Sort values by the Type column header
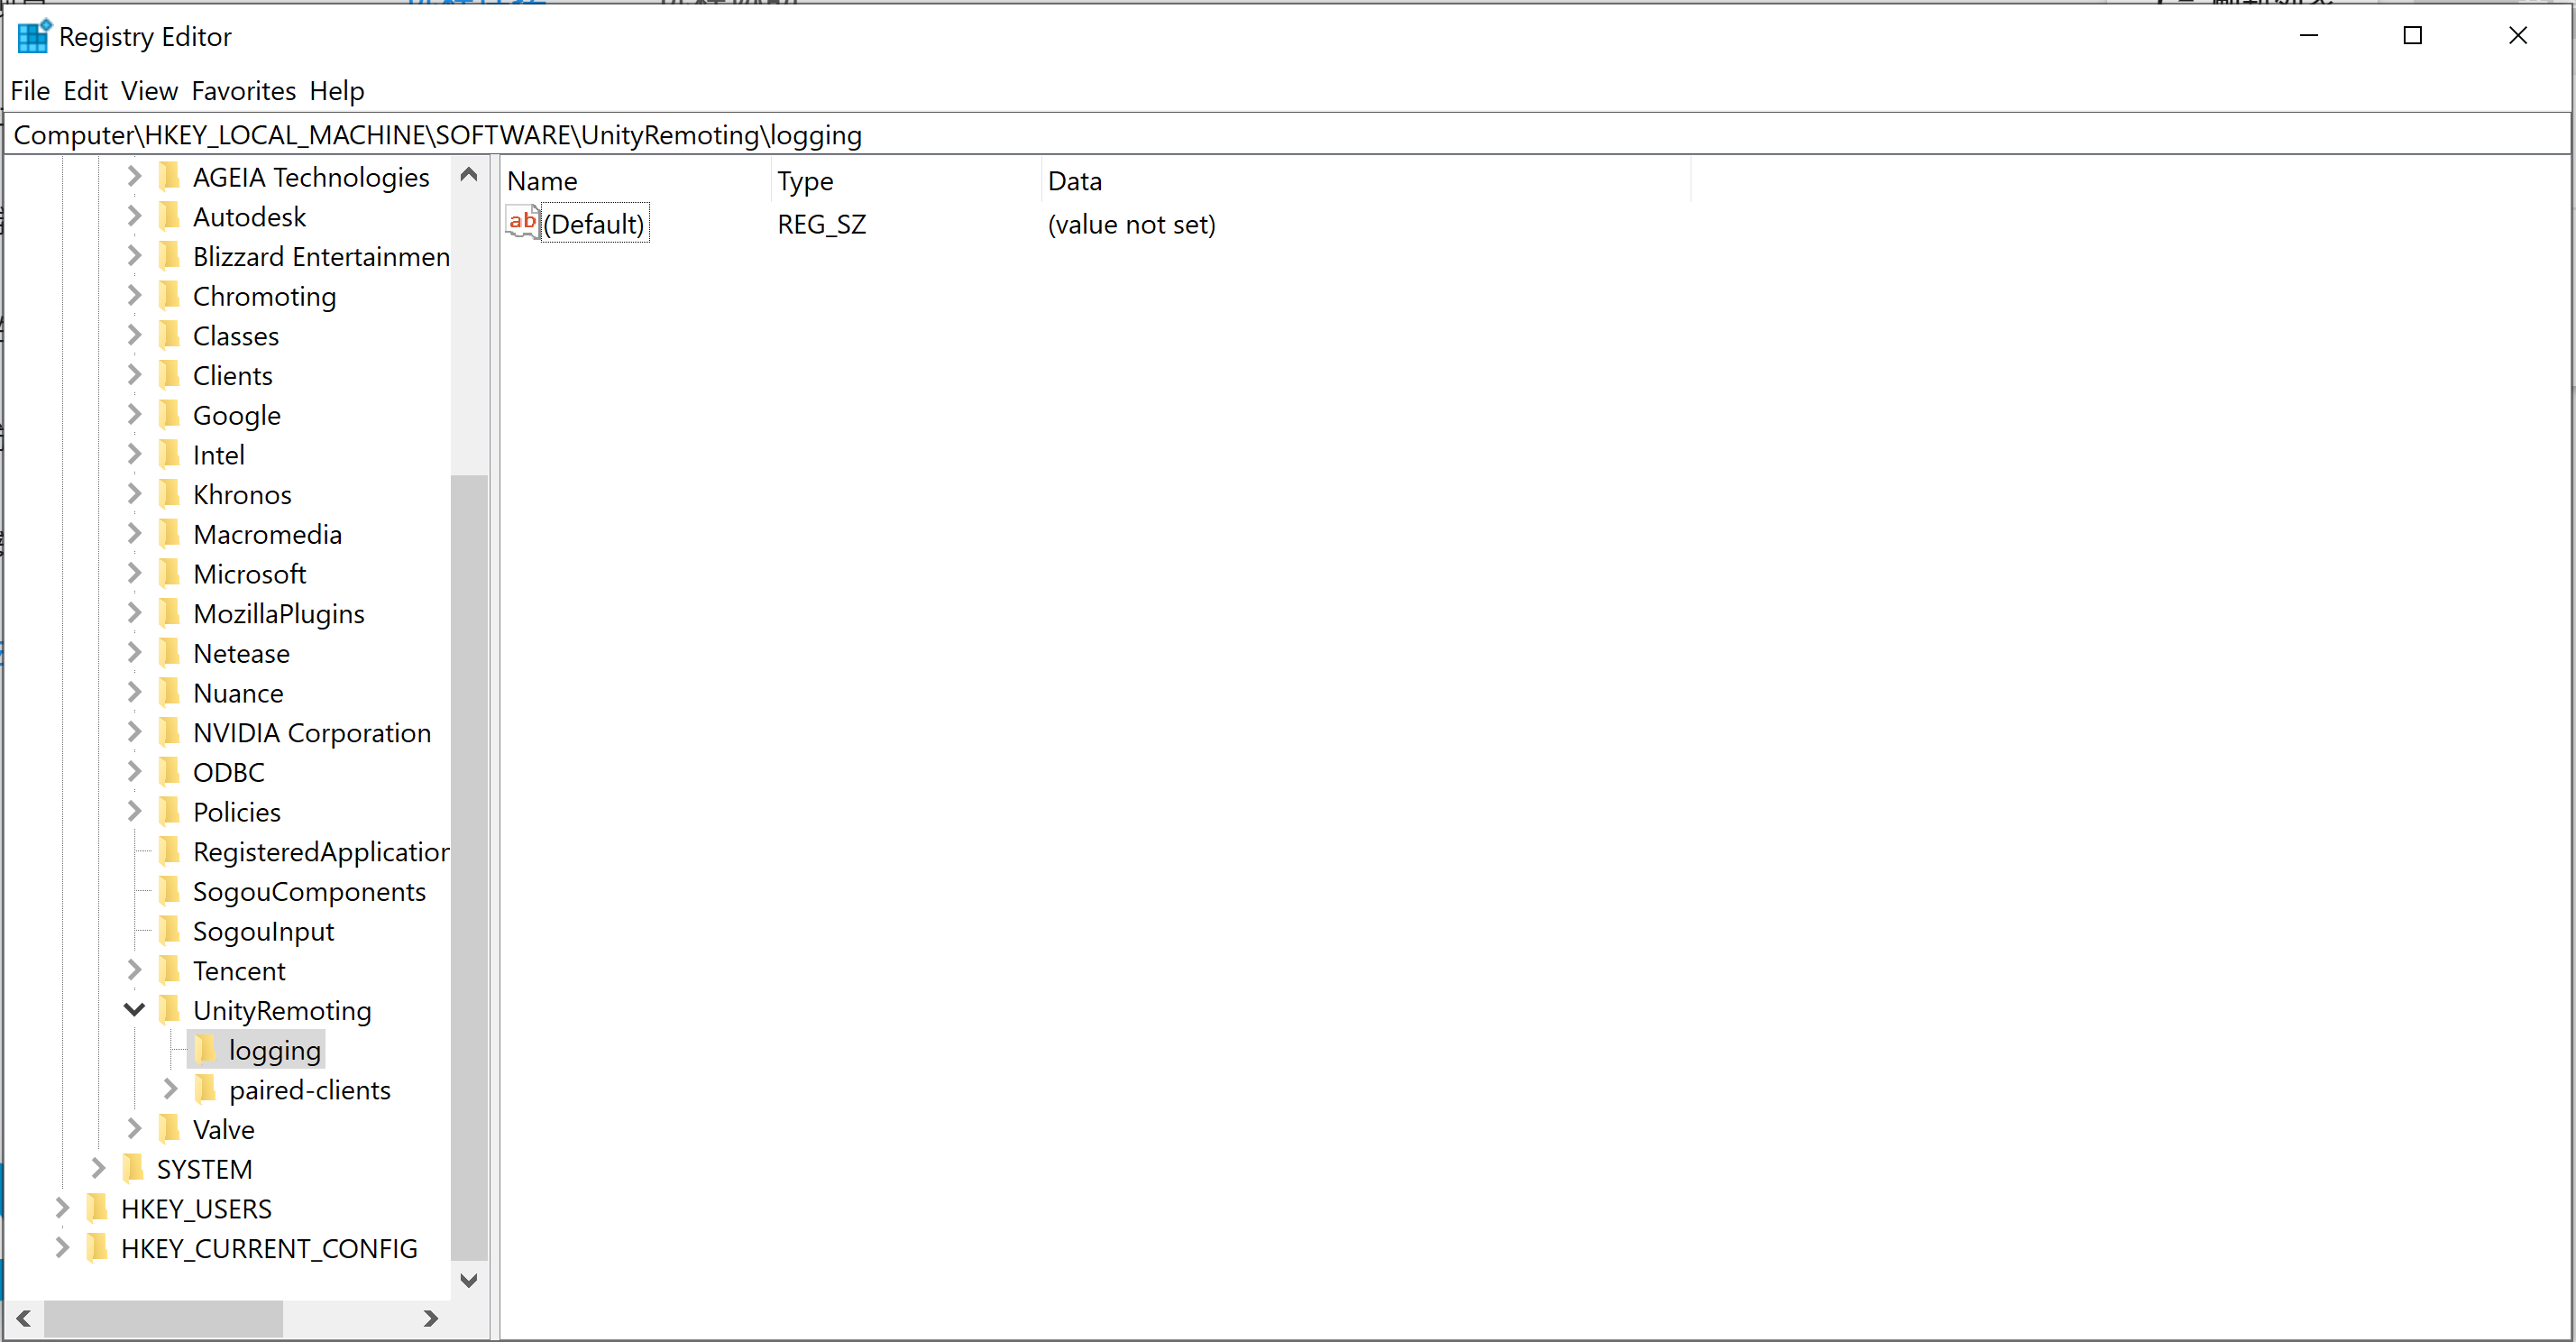The height and width of the screenshot is (1342, 2576). [x=805, y=181]
